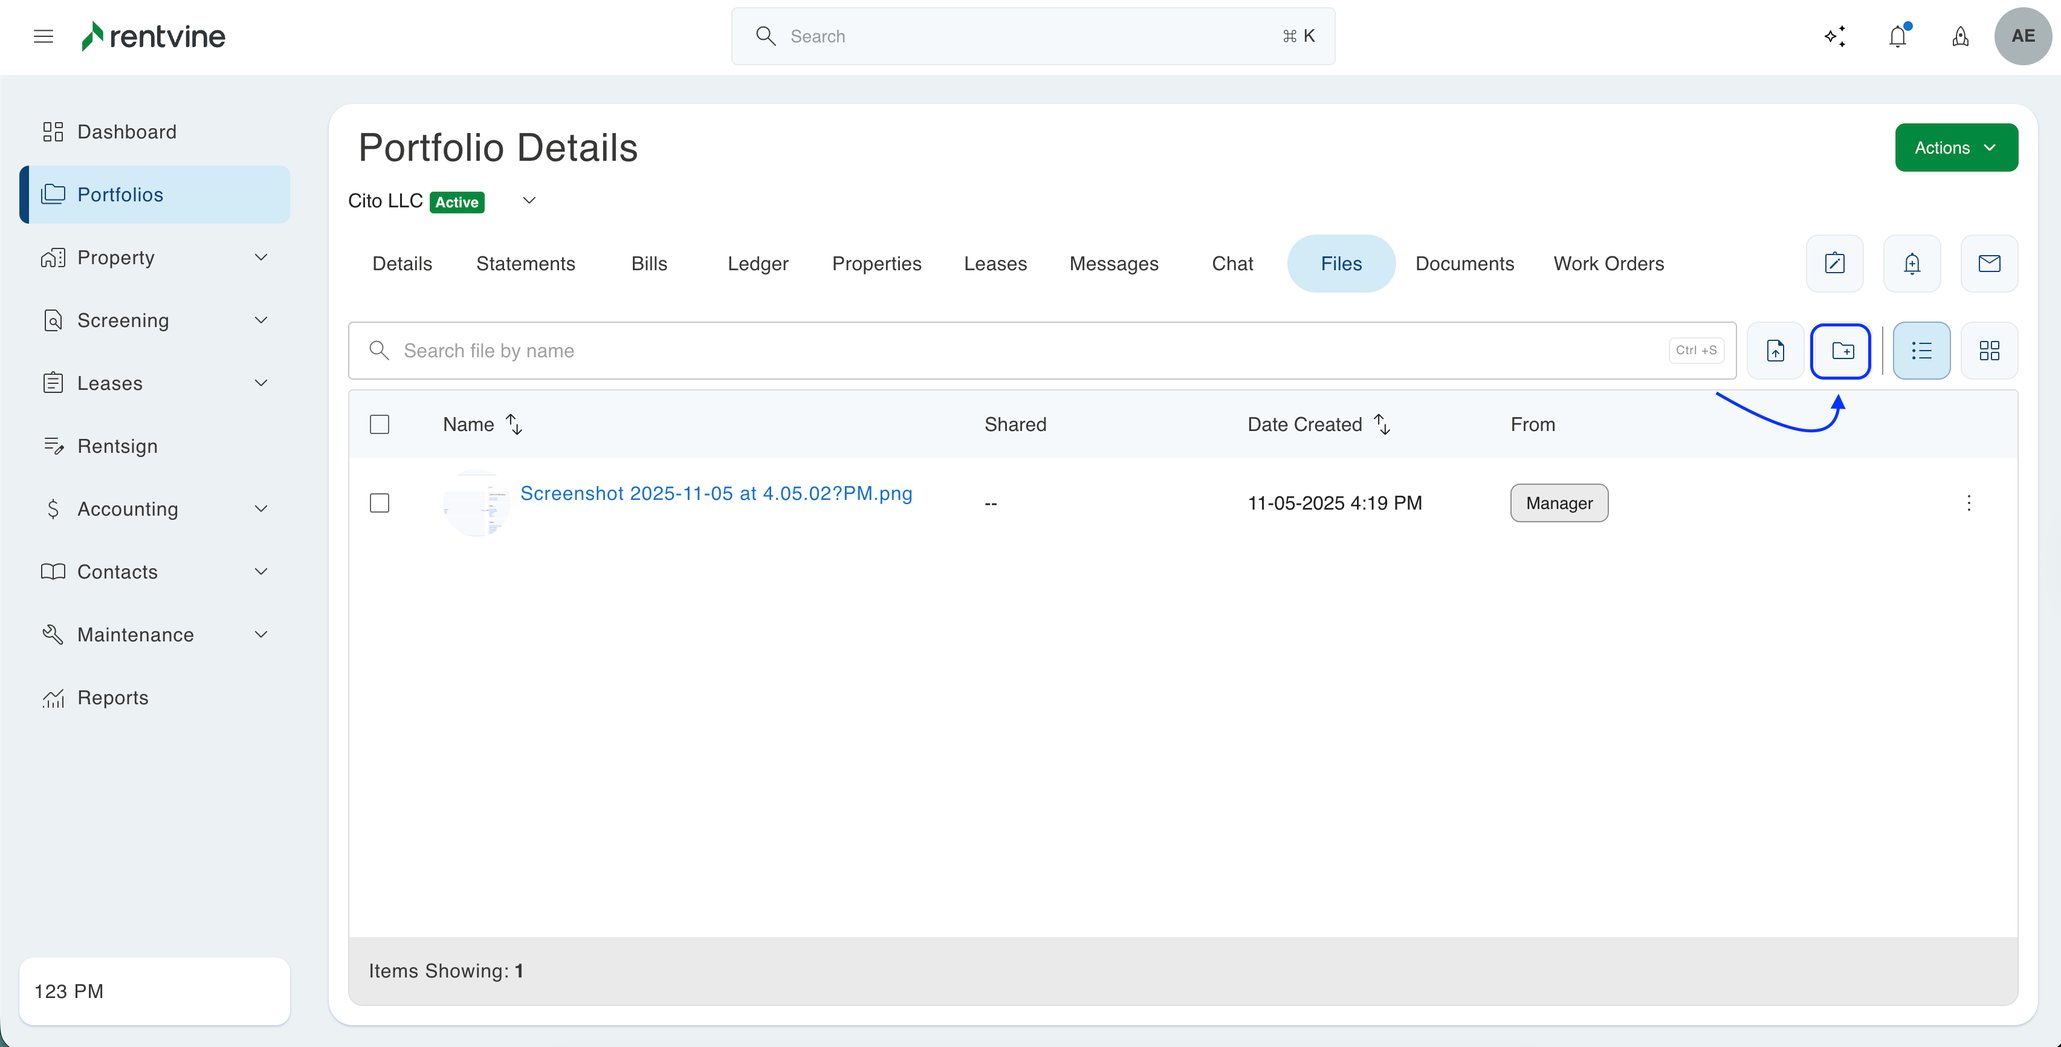Click the upload file icon
2061x1047 pixels.
click(x=1775, y=351)
